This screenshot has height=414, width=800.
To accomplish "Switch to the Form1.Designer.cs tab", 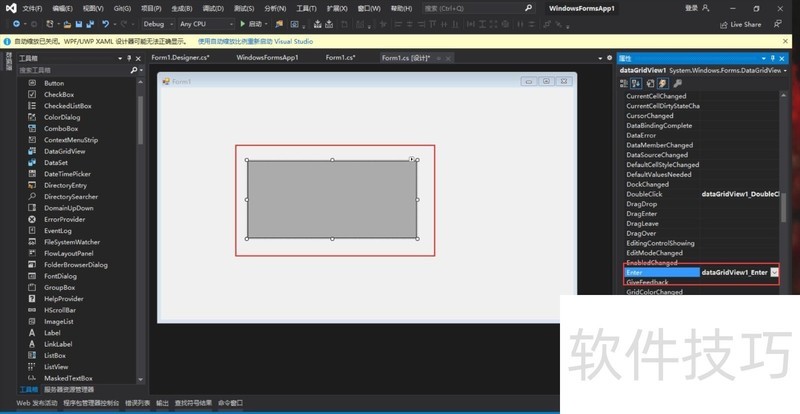I will [180, 58].
